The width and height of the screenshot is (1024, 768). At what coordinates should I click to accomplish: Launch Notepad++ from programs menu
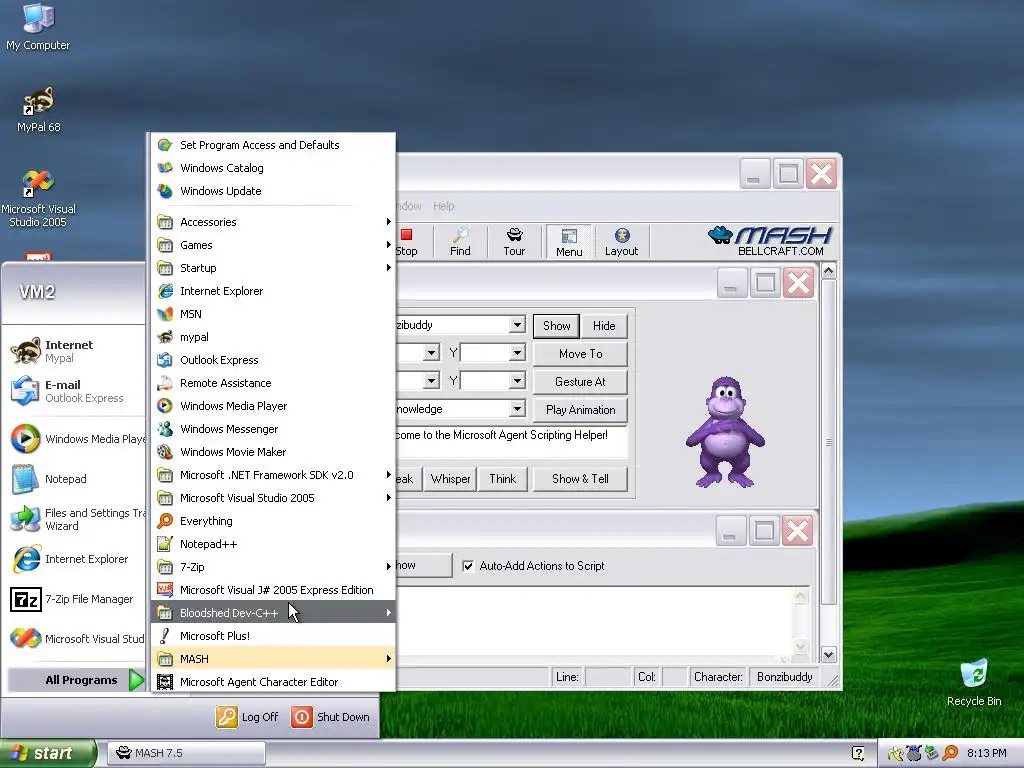click(274, 544)
